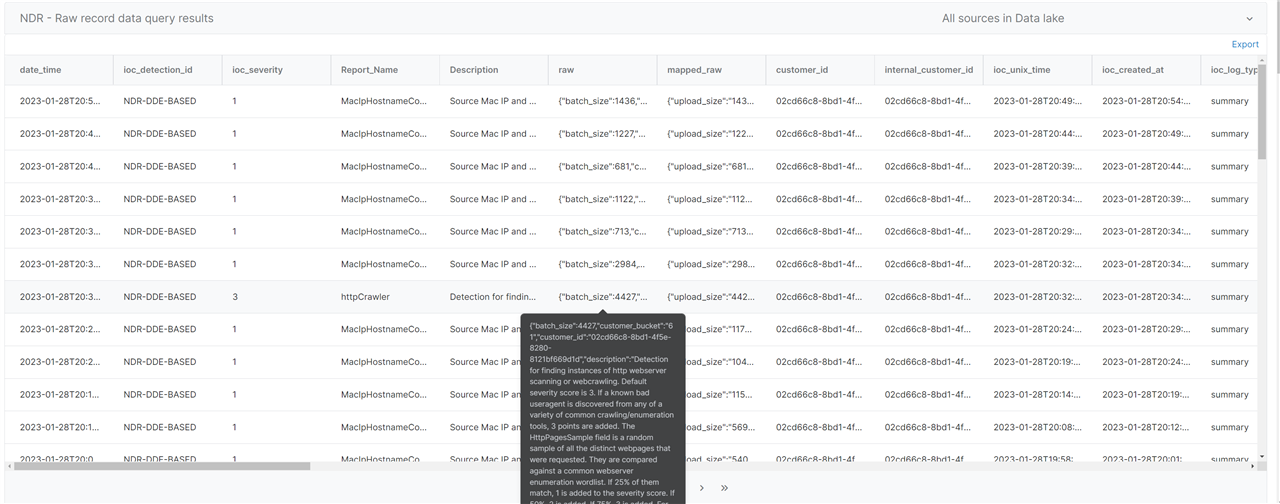Image resolution: width=1280 pixels, height=504 pixels.
Task: Click raw cell with batch_size 713
Action: coord(603,232)
